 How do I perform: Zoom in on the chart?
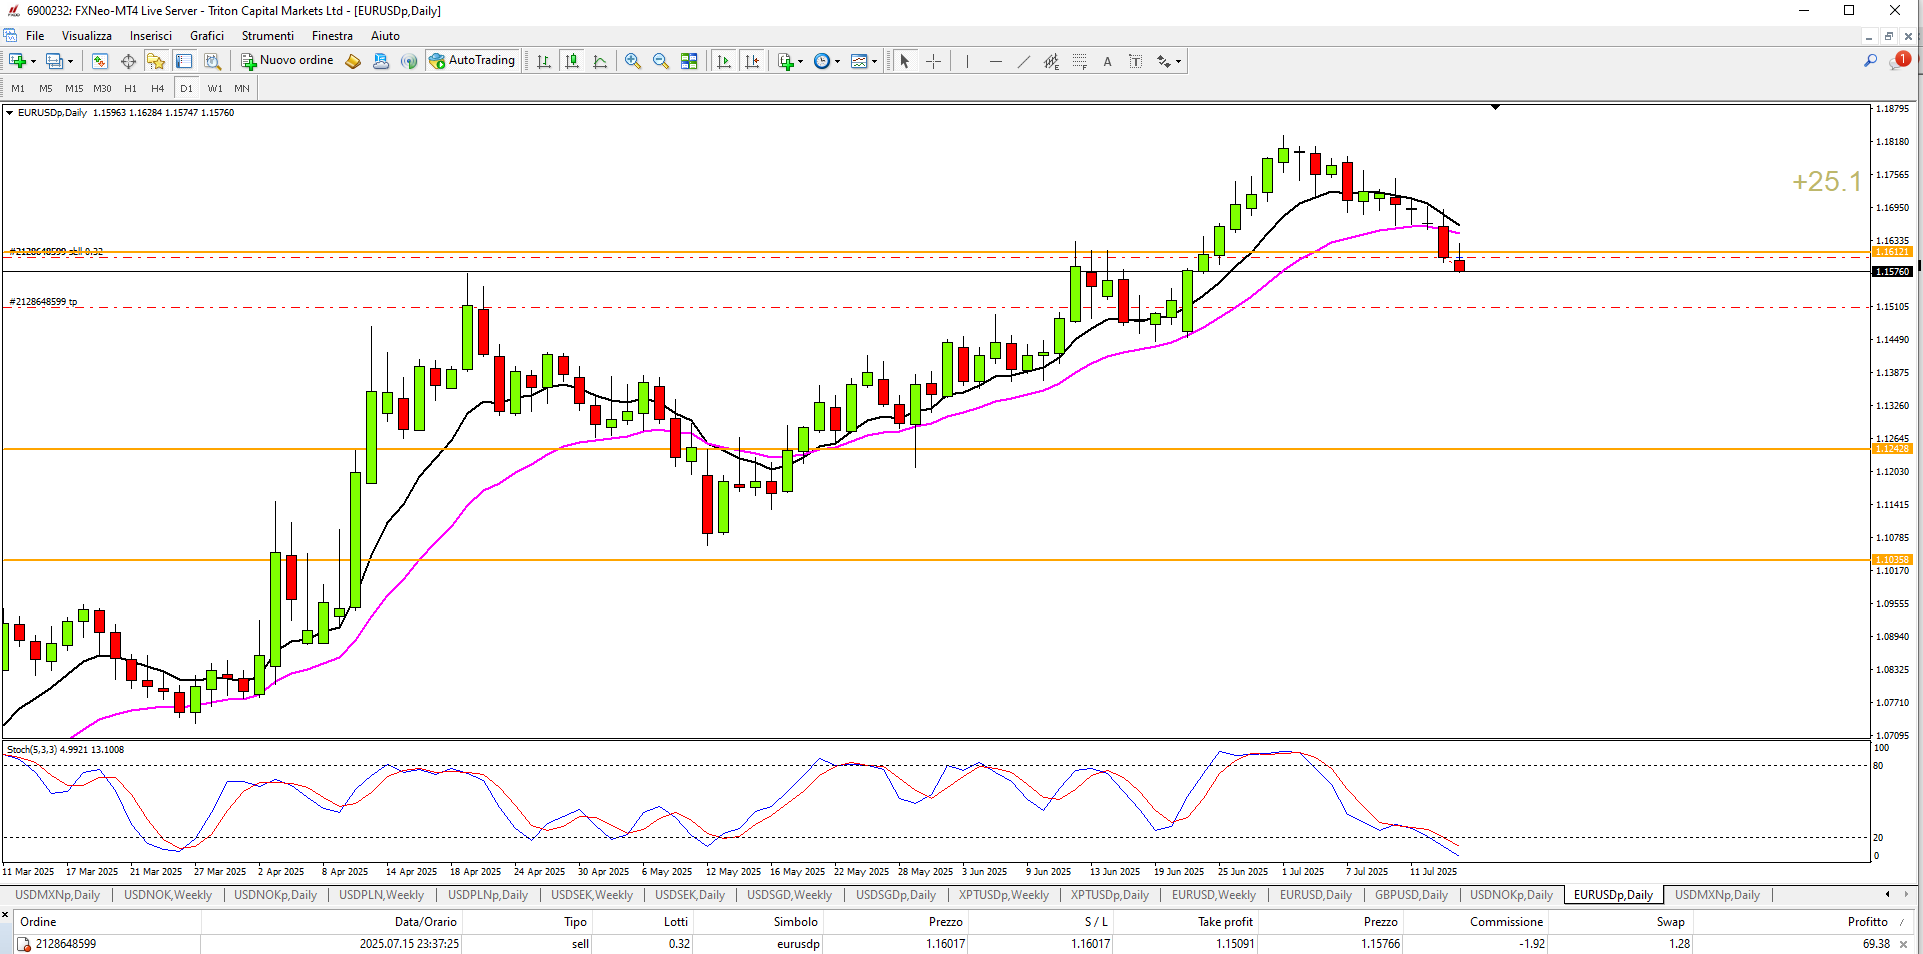point(633,61)
